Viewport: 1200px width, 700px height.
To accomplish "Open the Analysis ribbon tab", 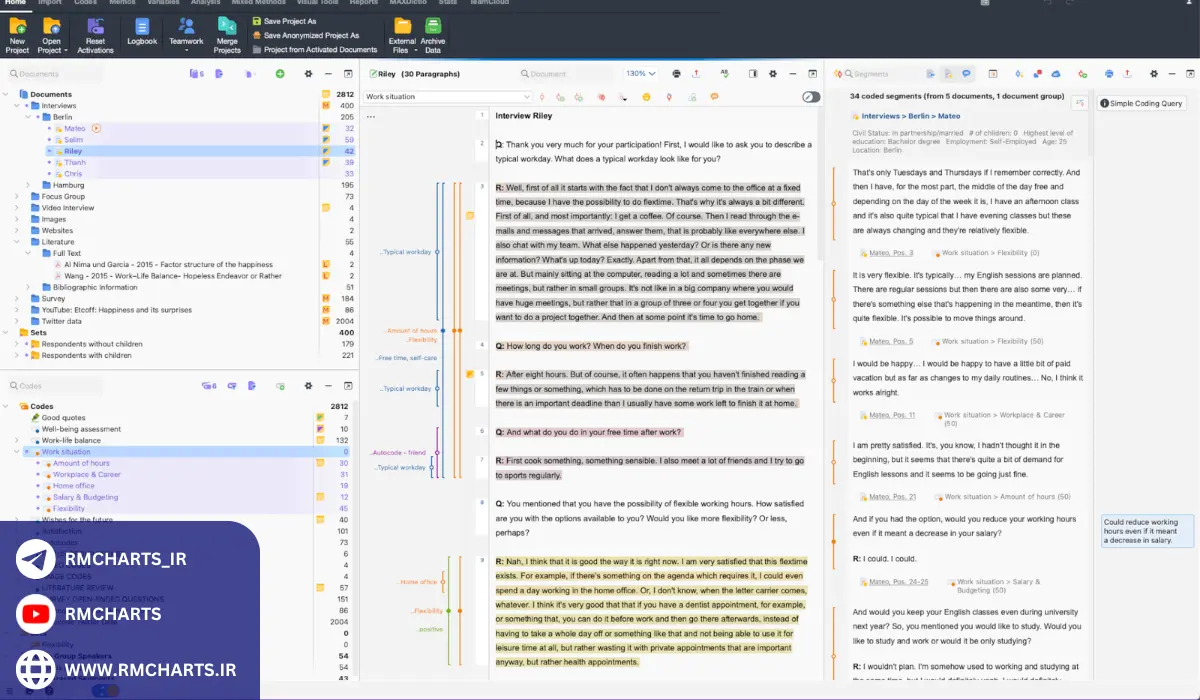I will [205, 3].
